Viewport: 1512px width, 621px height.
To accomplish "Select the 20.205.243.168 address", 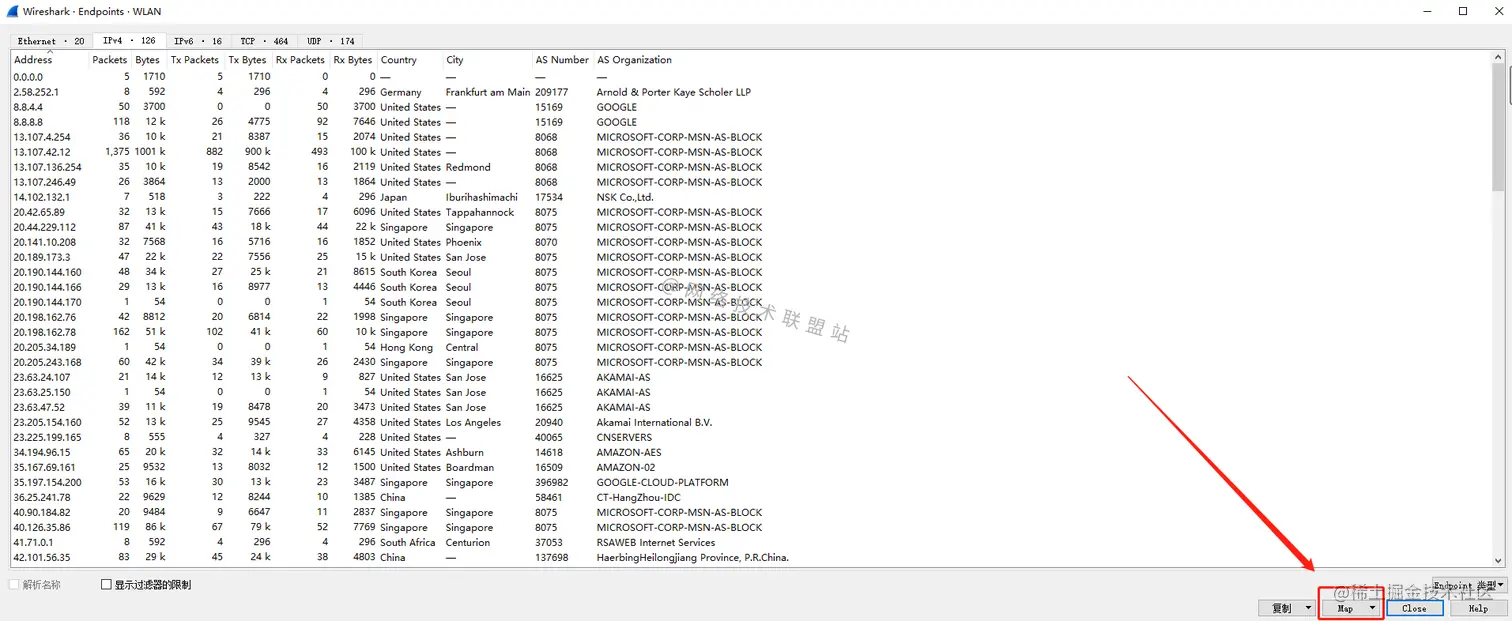I will click(x=47, y=362).
